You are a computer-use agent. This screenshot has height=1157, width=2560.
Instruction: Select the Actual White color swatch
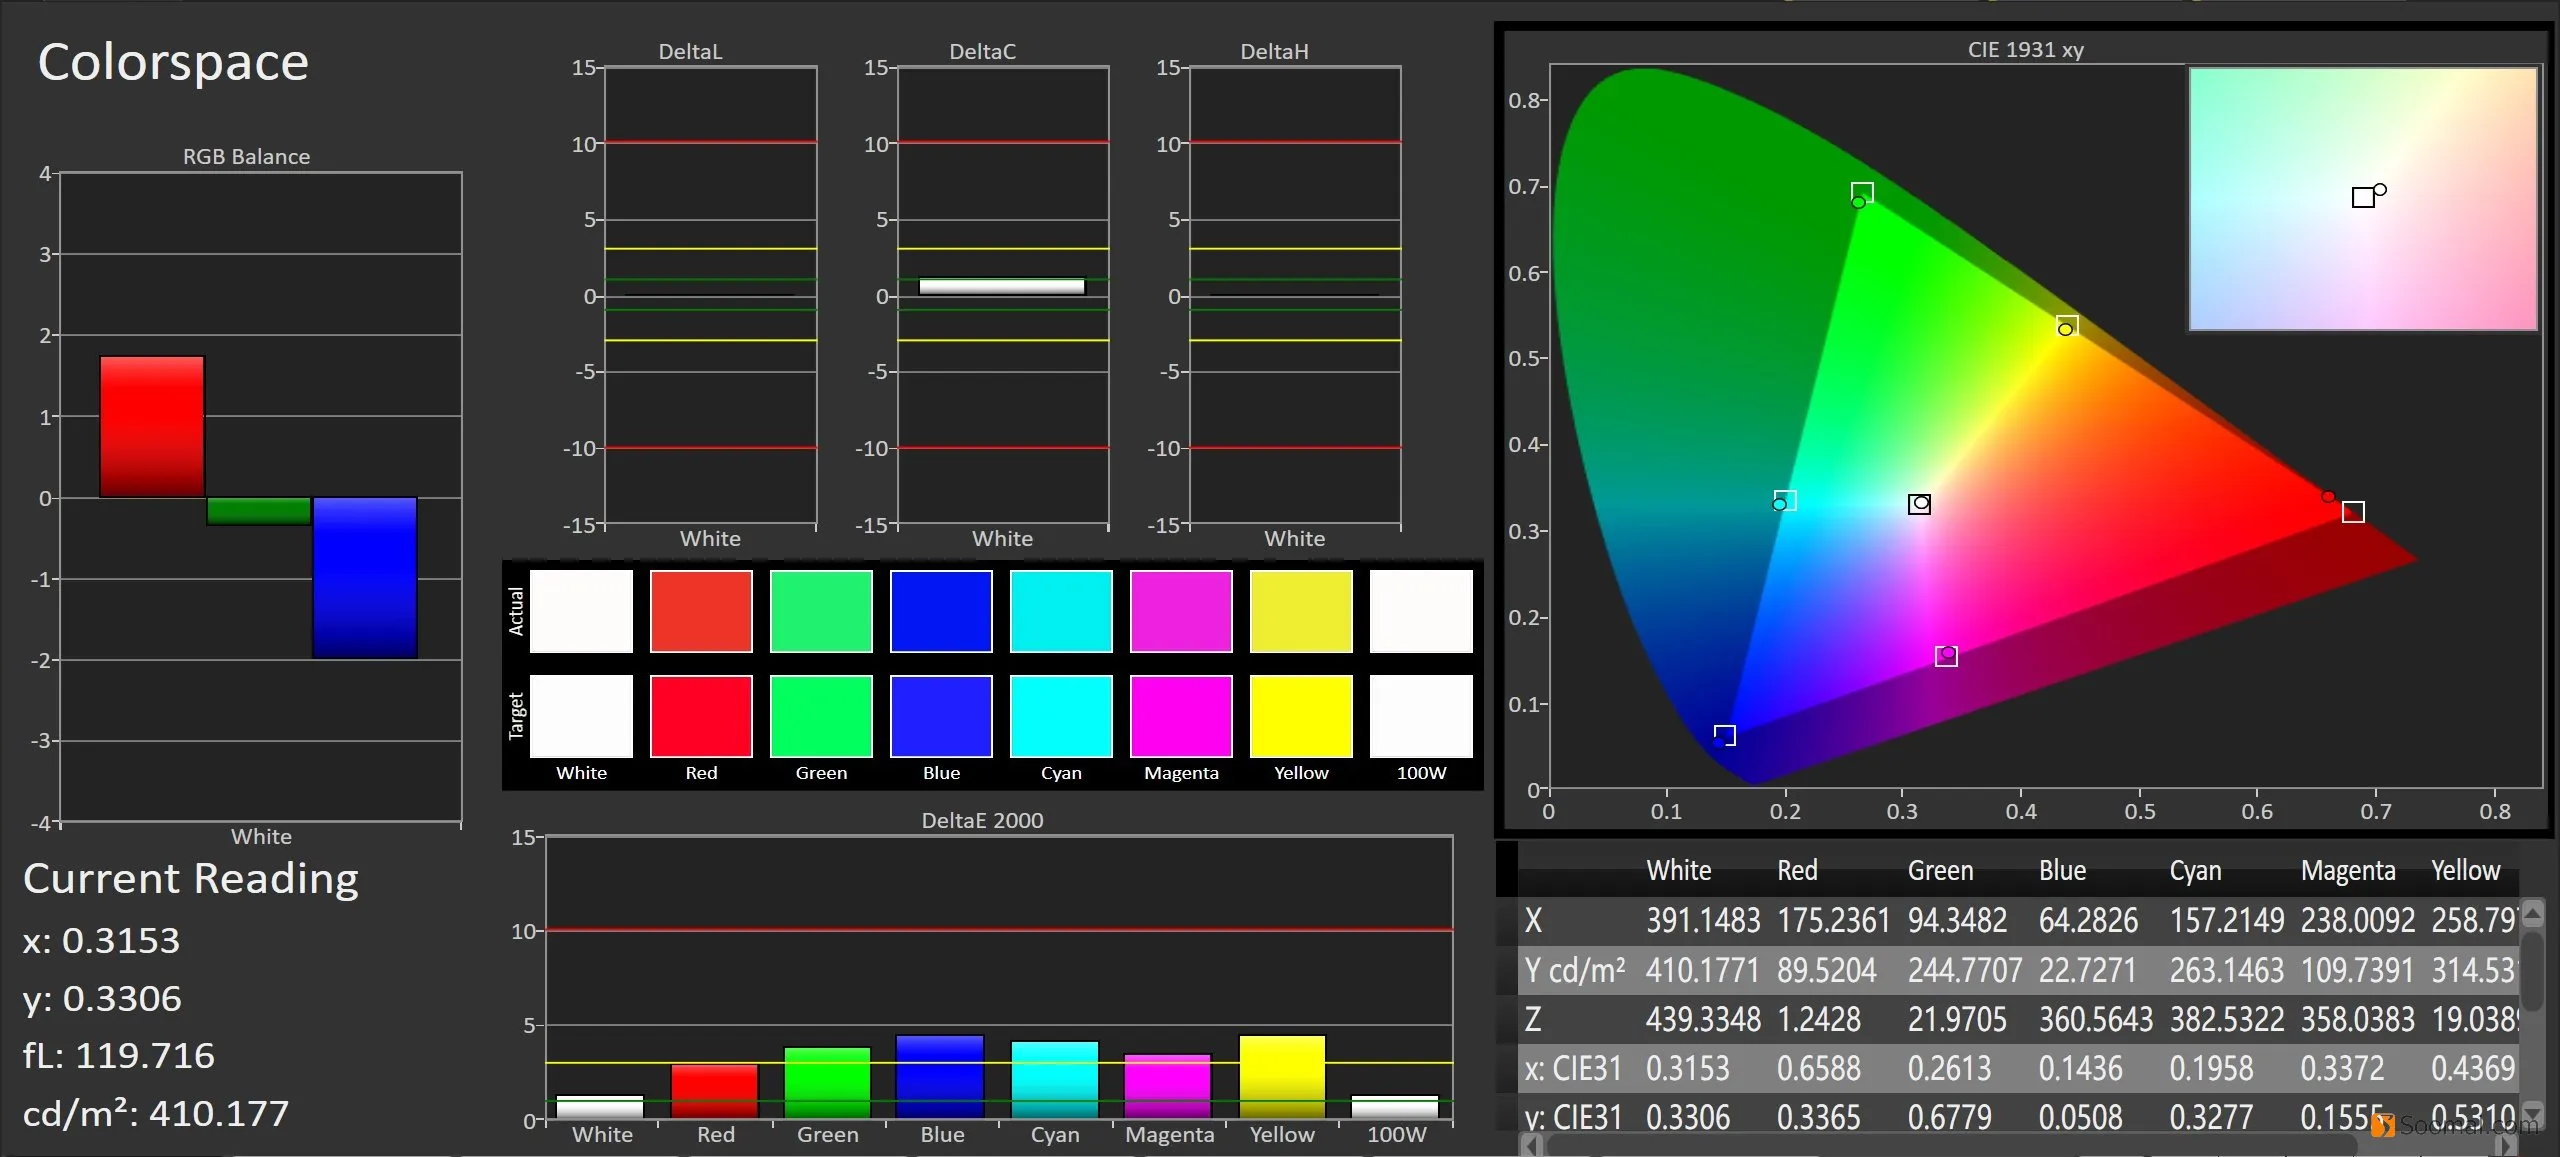pos(581,611)
